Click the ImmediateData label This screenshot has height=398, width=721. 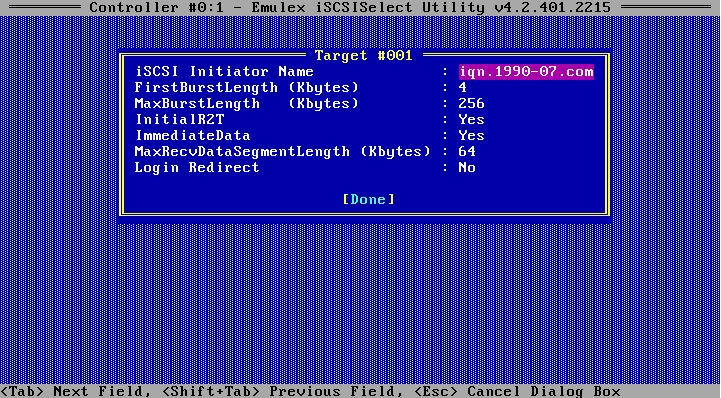[193, 135]
